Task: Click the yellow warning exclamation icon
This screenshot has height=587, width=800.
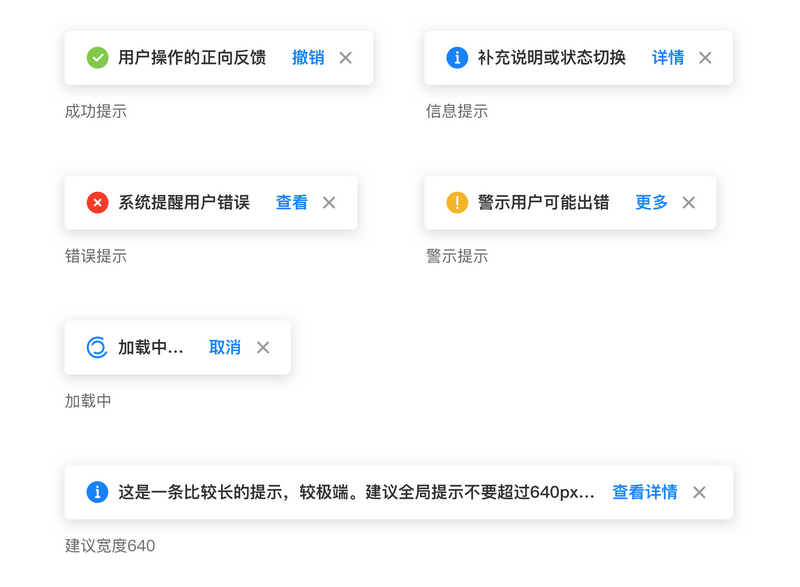Action: (x=457, y=203)
